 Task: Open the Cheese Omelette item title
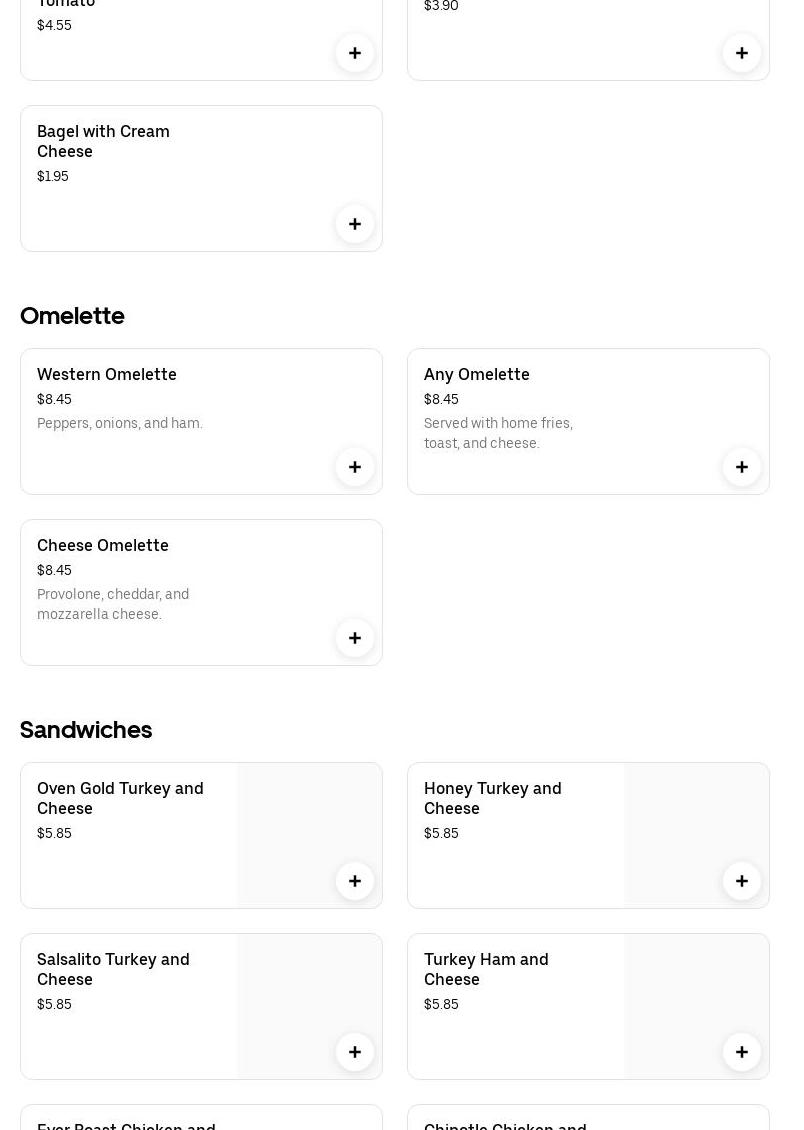coord(103,545)
